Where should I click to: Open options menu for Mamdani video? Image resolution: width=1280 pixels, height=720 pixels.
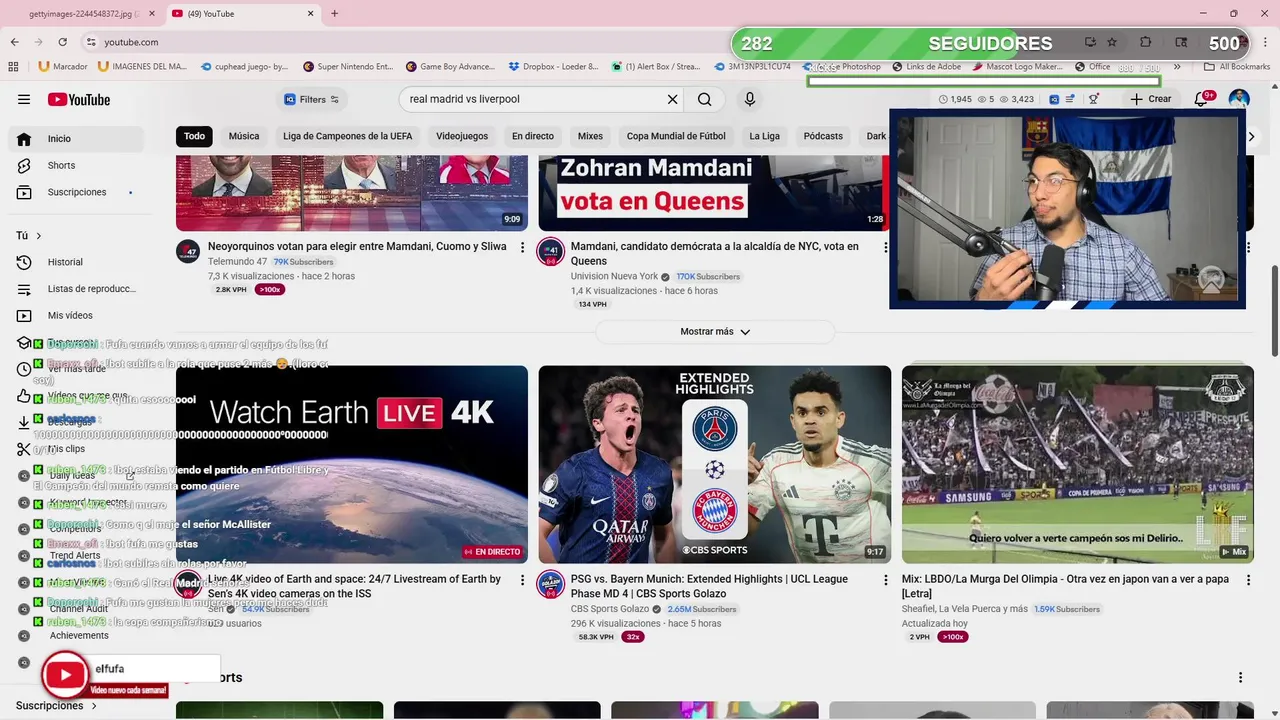click(x=885, y=247)
